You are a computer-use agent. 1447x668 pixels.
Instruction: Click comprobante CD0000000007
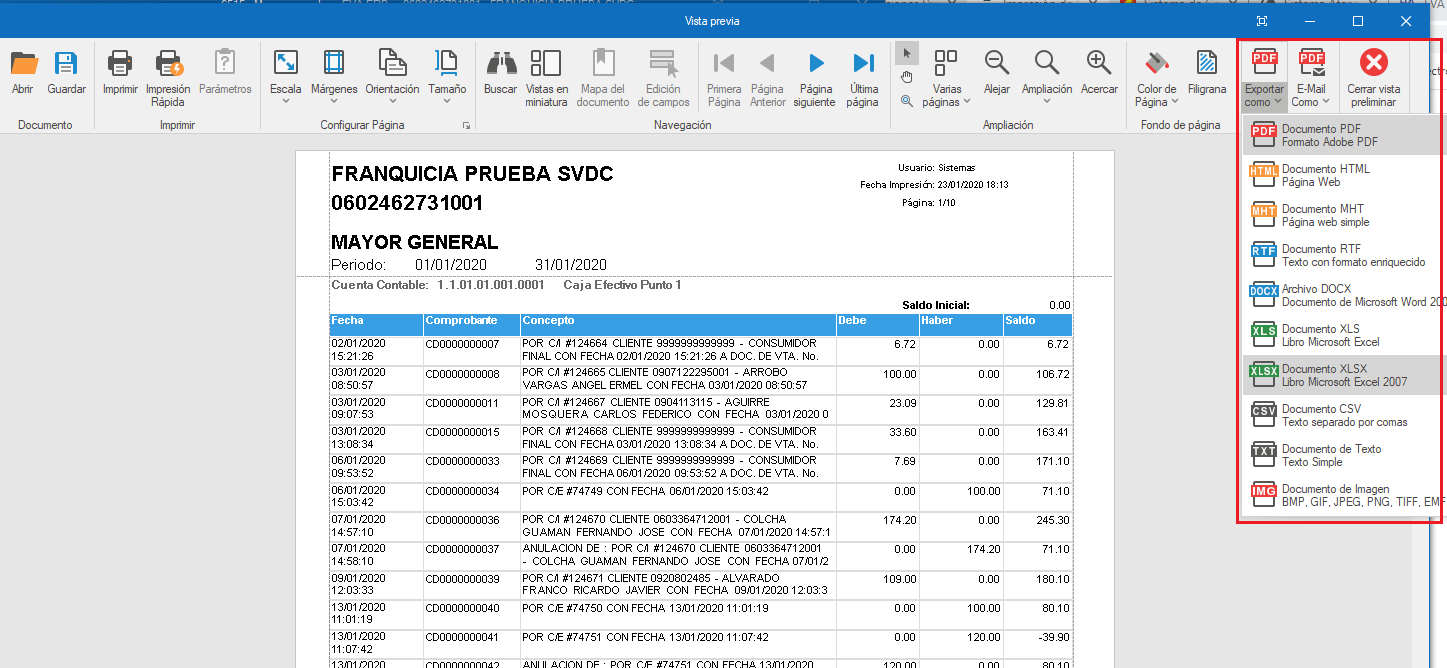[x=462, y=344]
